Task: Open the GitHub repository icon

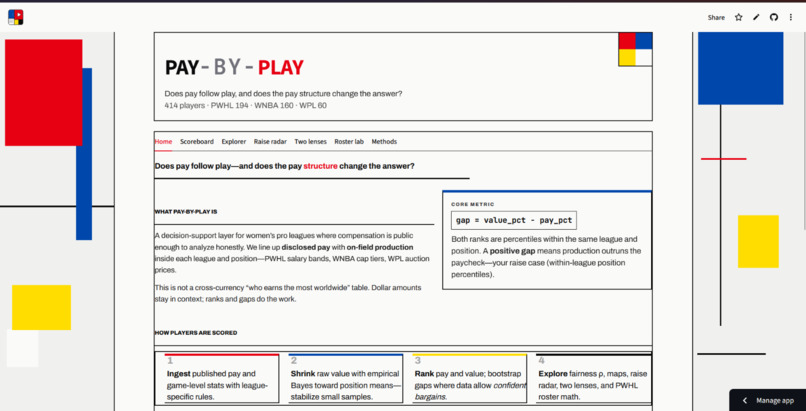Action: pos(774,17)
